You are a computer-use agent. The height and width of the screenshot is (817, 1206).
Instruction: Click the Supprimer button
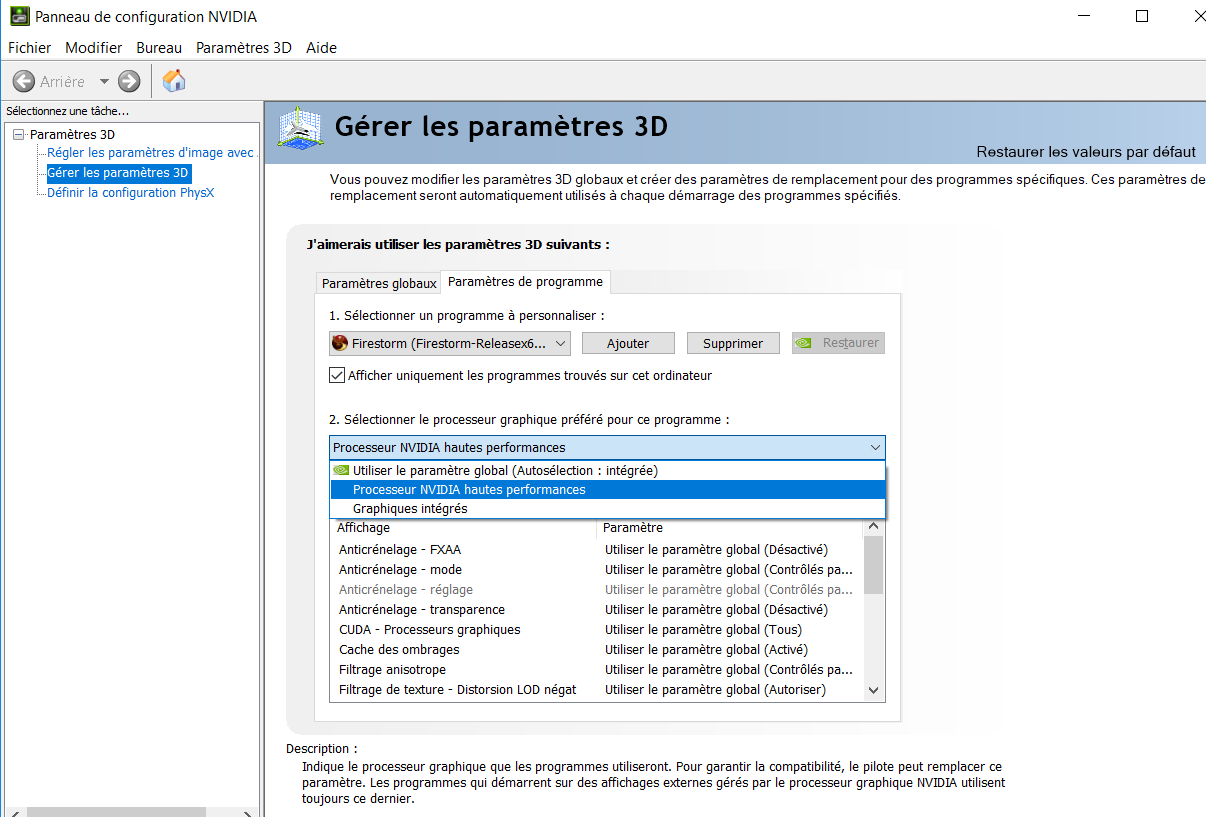point(733,343)
